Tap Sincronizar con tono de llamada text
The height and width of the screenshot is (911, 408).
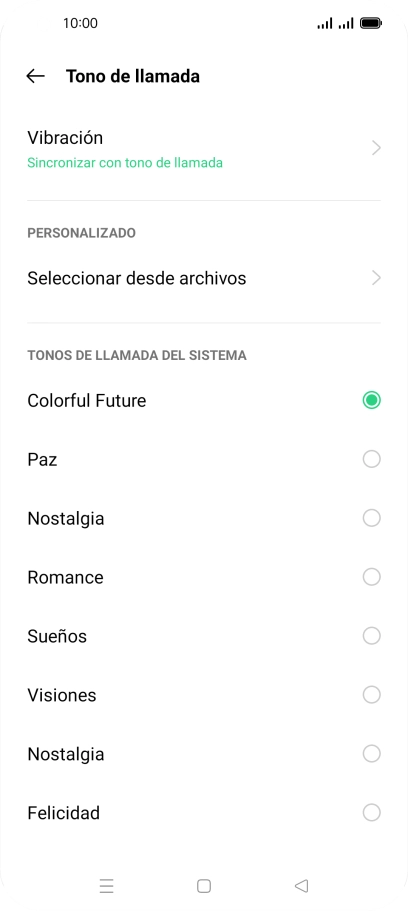[125, 163]
